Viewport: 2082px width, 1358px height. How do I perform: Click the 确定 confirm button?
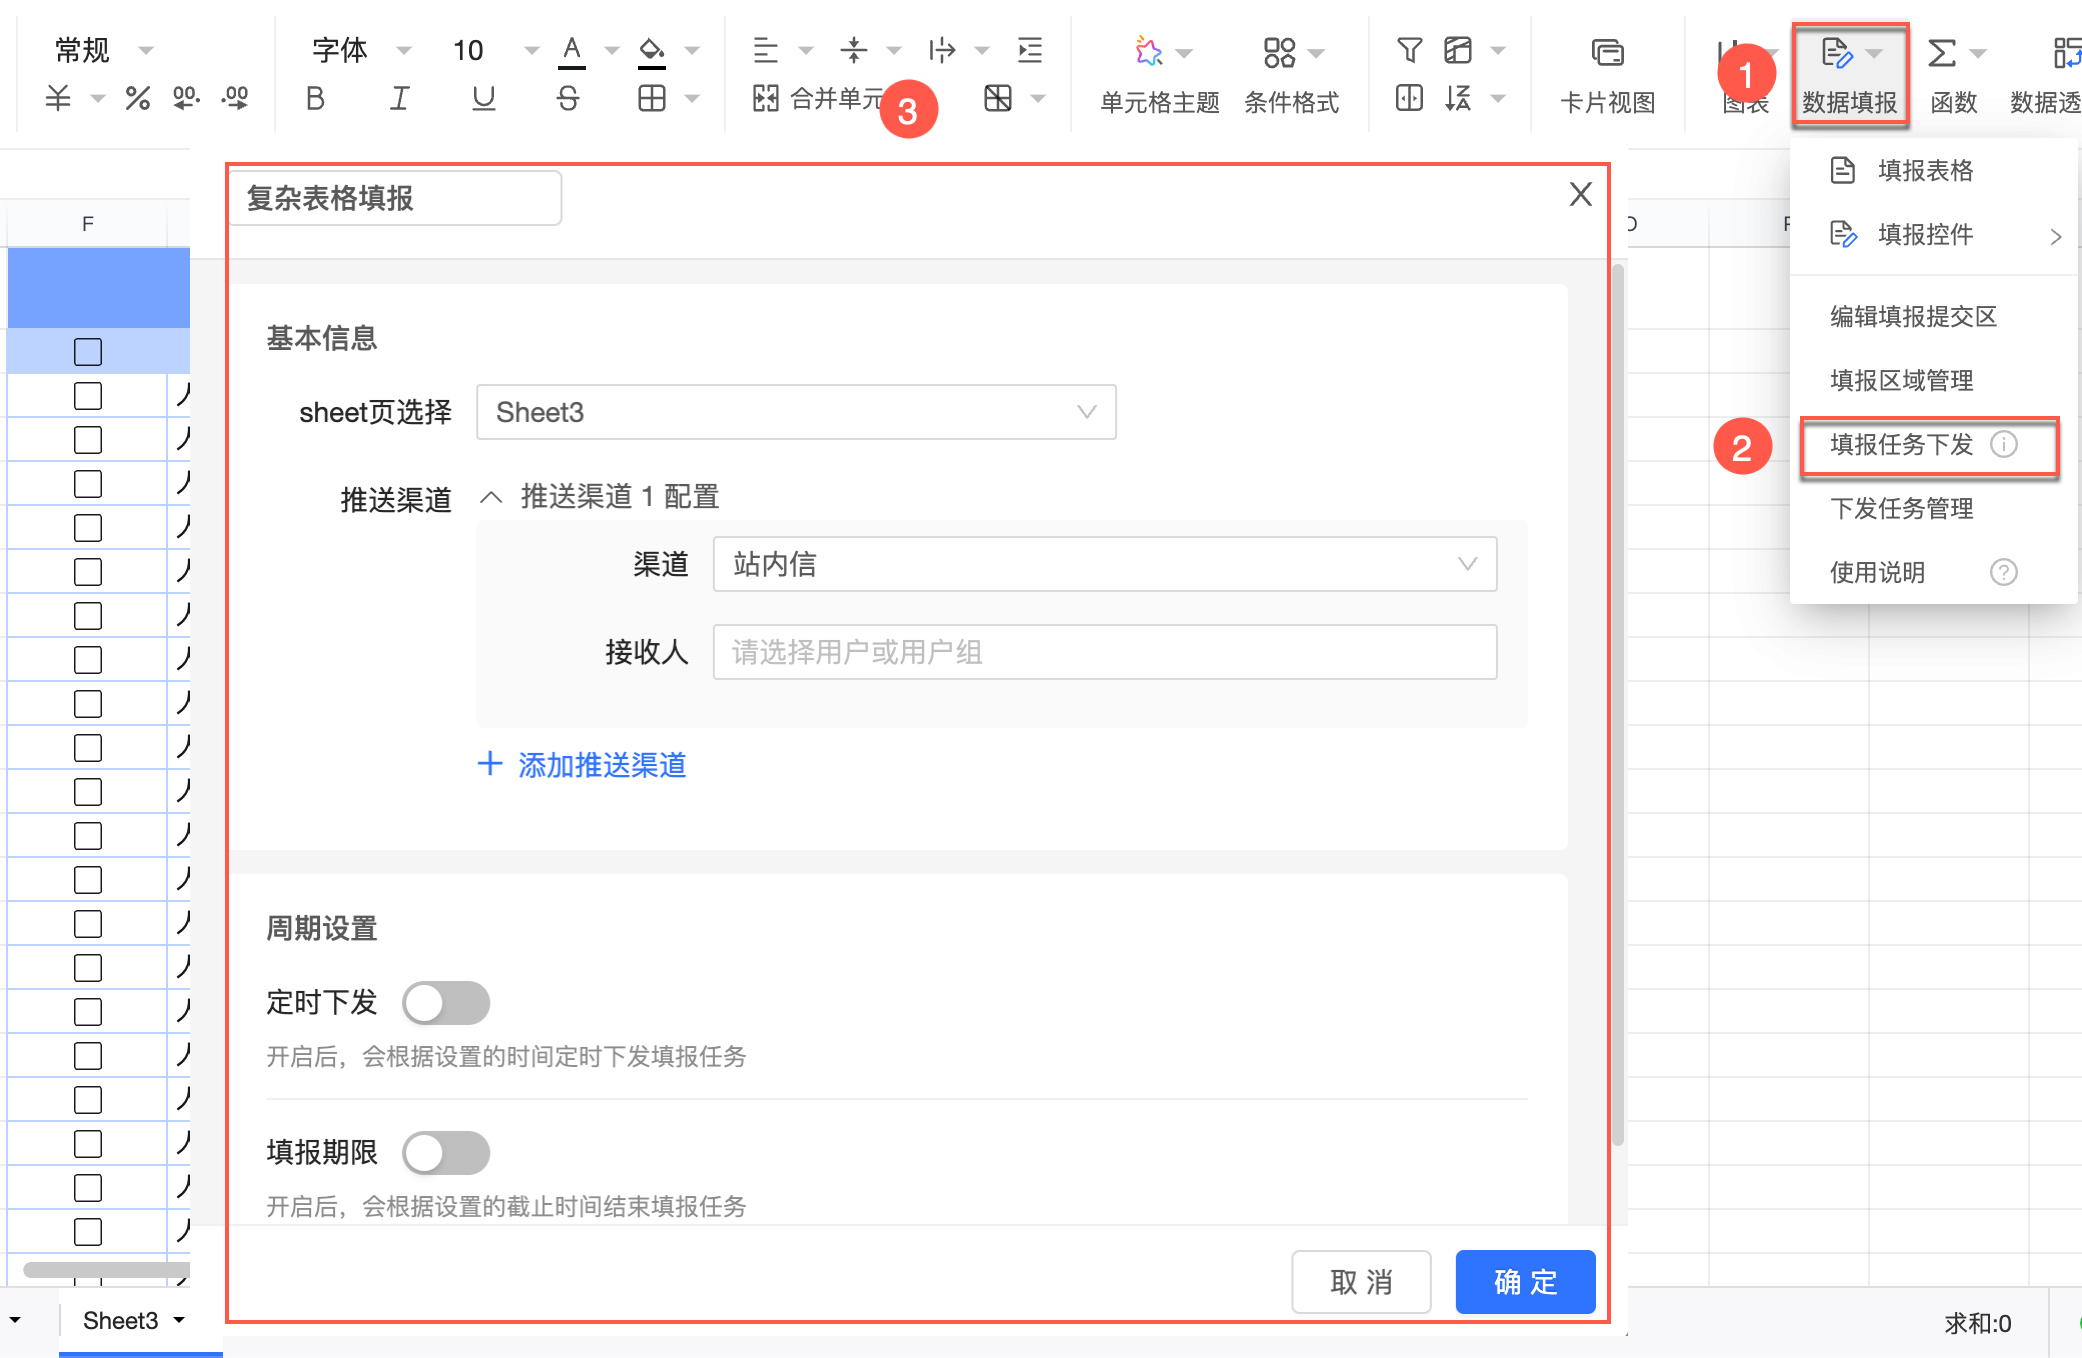(1525, 1282)
